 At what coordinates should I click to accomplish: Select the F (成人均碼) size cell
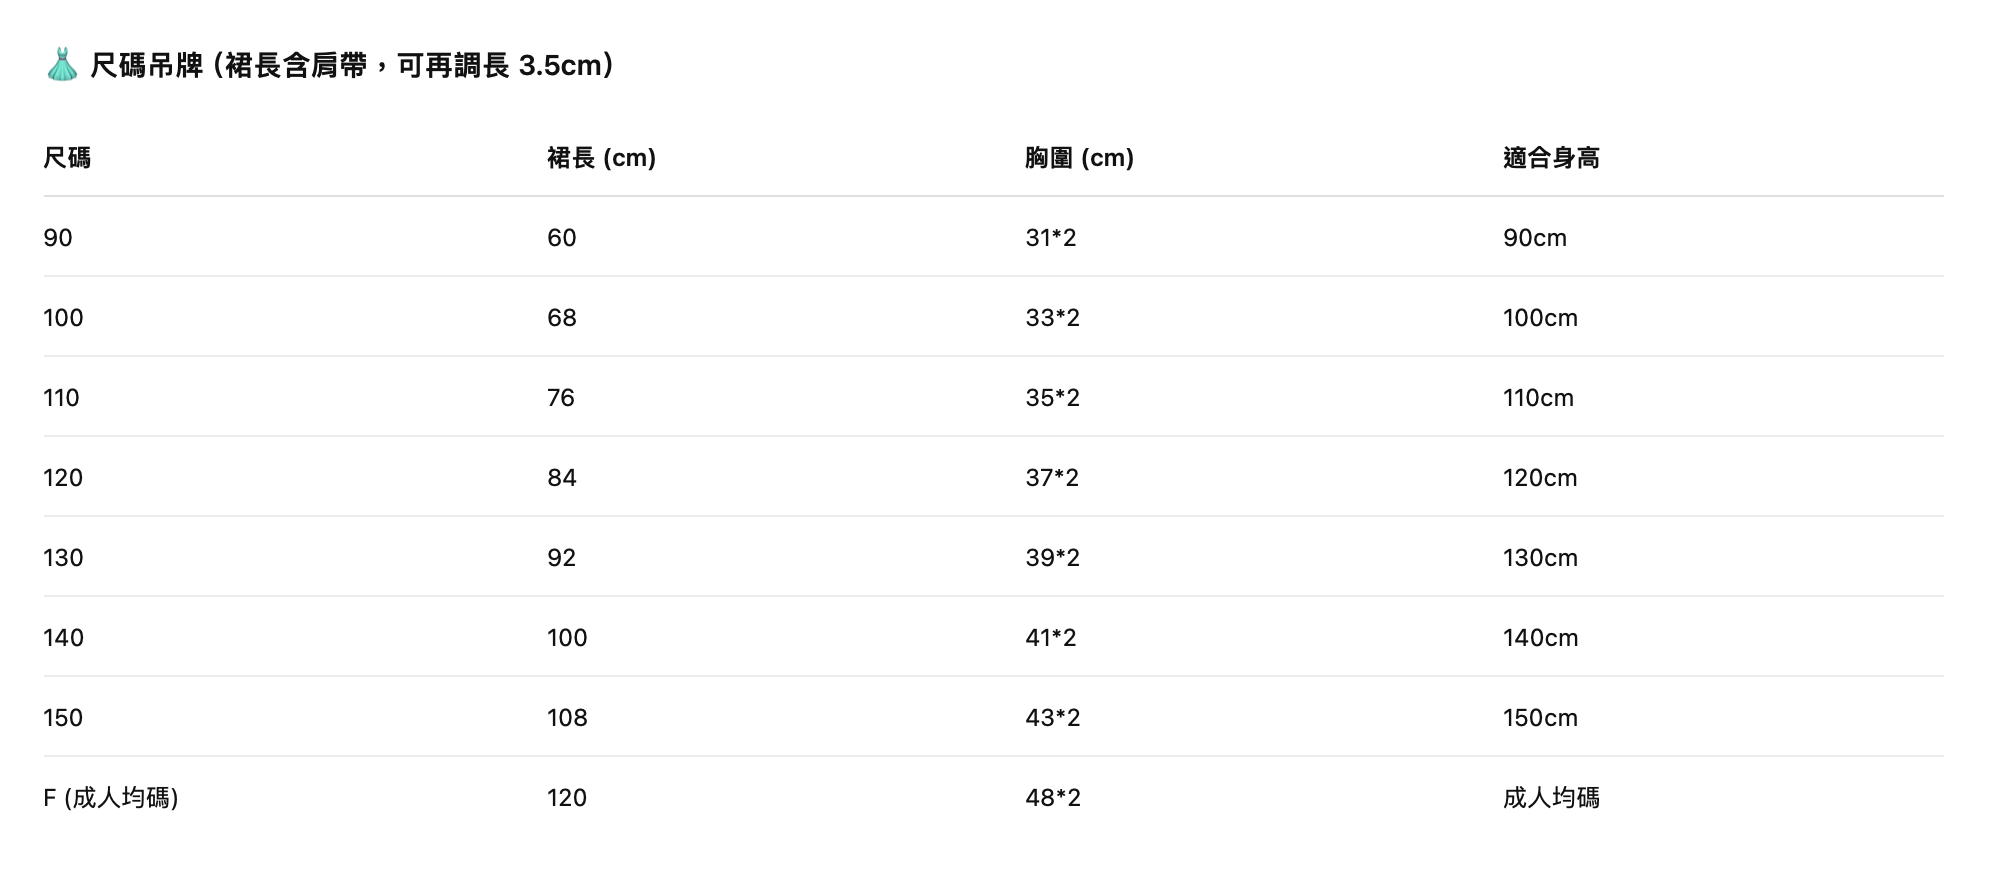(x=111, y=797)
